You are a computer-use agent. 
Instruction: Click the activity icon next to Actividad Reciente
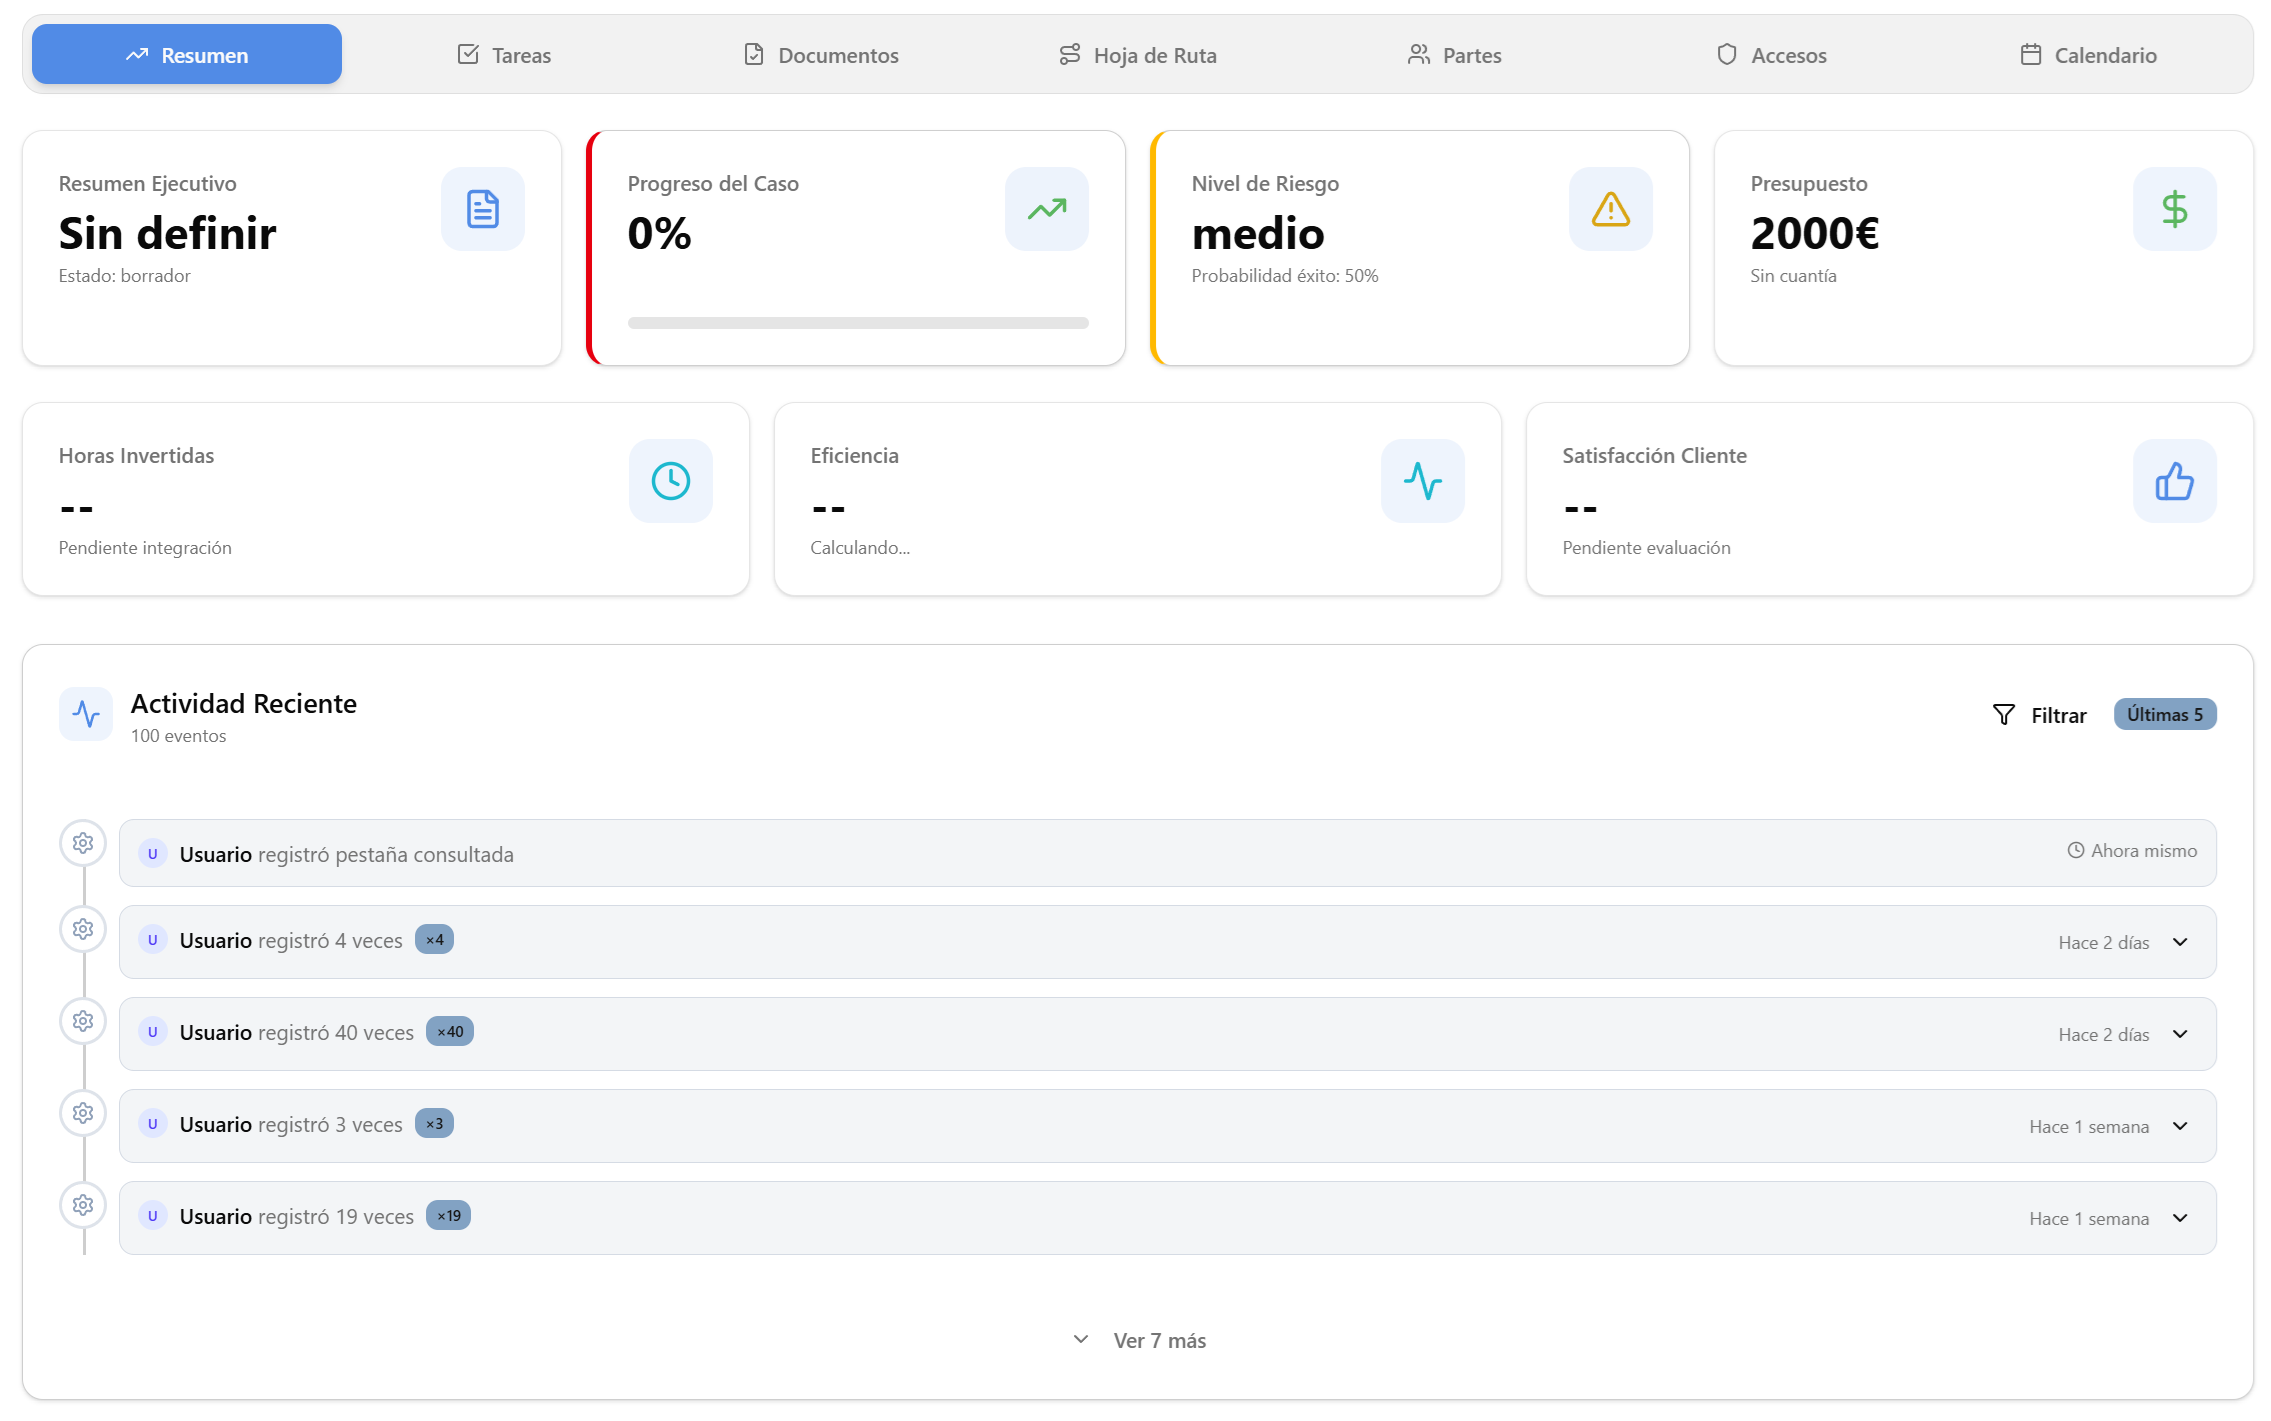pos(86,714)
